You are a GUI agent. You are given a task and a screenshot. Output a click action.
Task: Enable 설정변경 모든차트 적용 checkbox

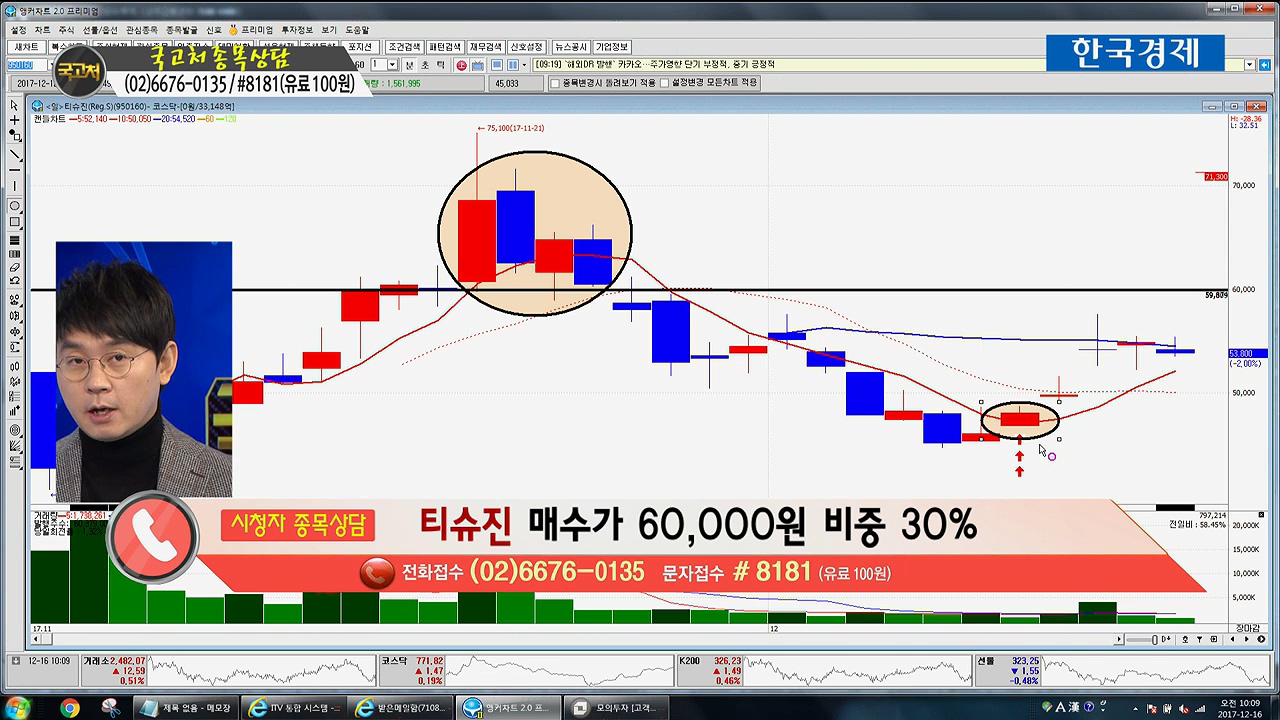tap(664, 83)
